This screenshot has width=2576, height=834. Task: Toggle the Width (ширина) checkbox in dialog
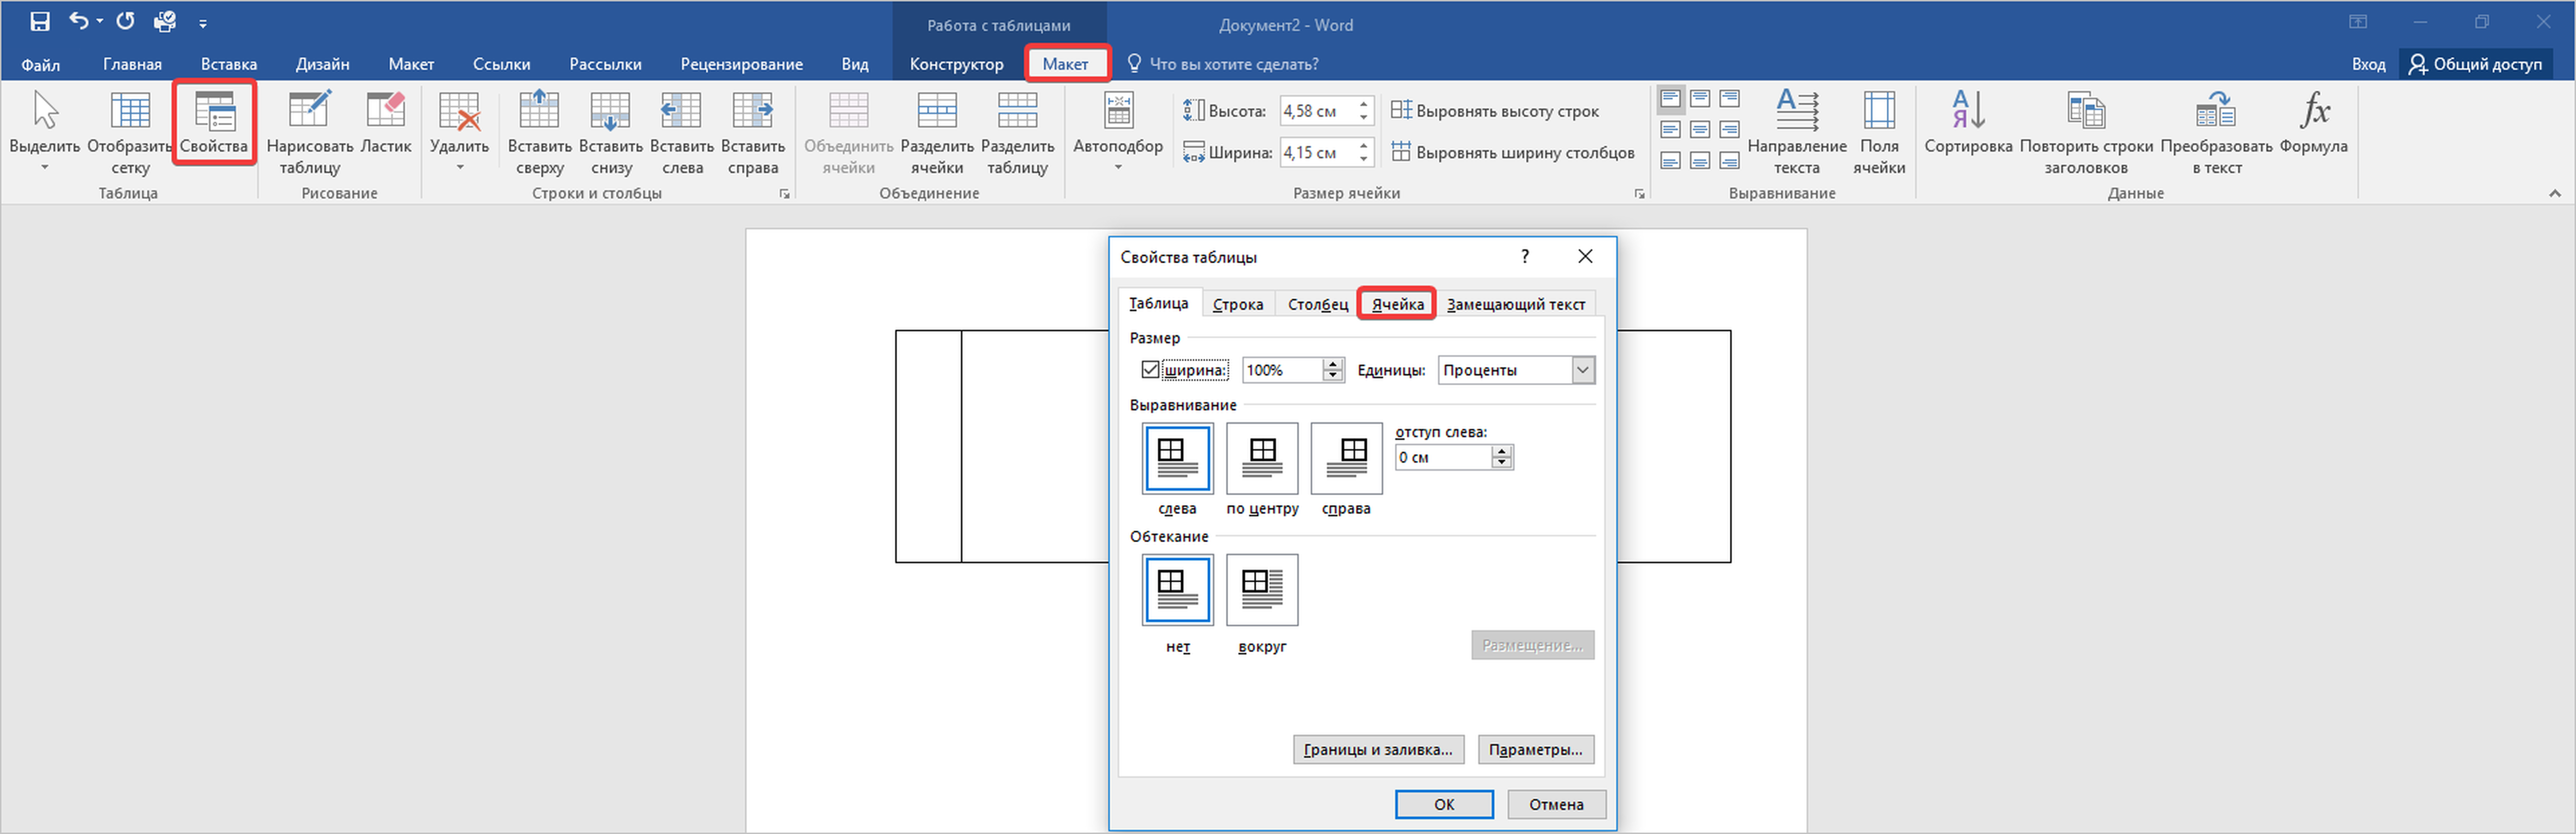point(1150,370)
